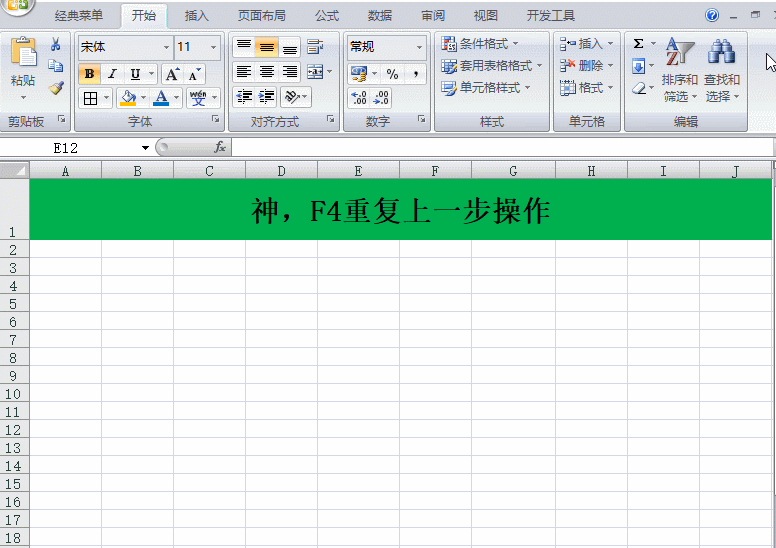
Task: Expand the 字体 font dialog launcher
Action: [215, 119]
